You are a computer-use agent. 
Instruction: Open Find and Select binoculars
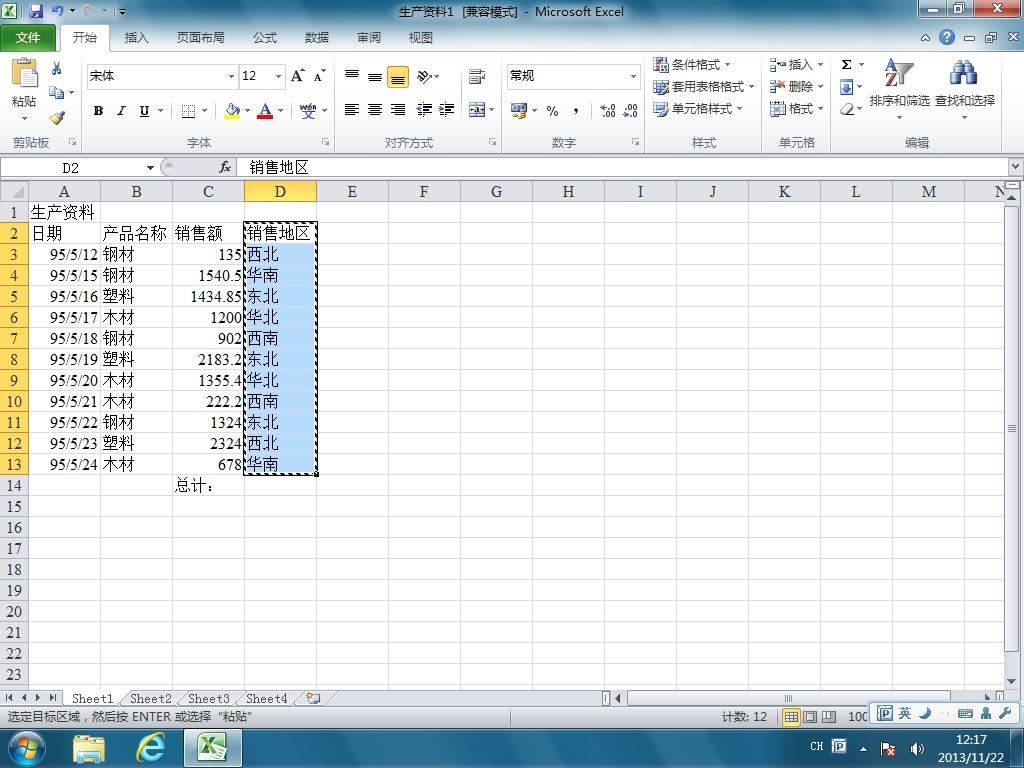coord(965,88)
